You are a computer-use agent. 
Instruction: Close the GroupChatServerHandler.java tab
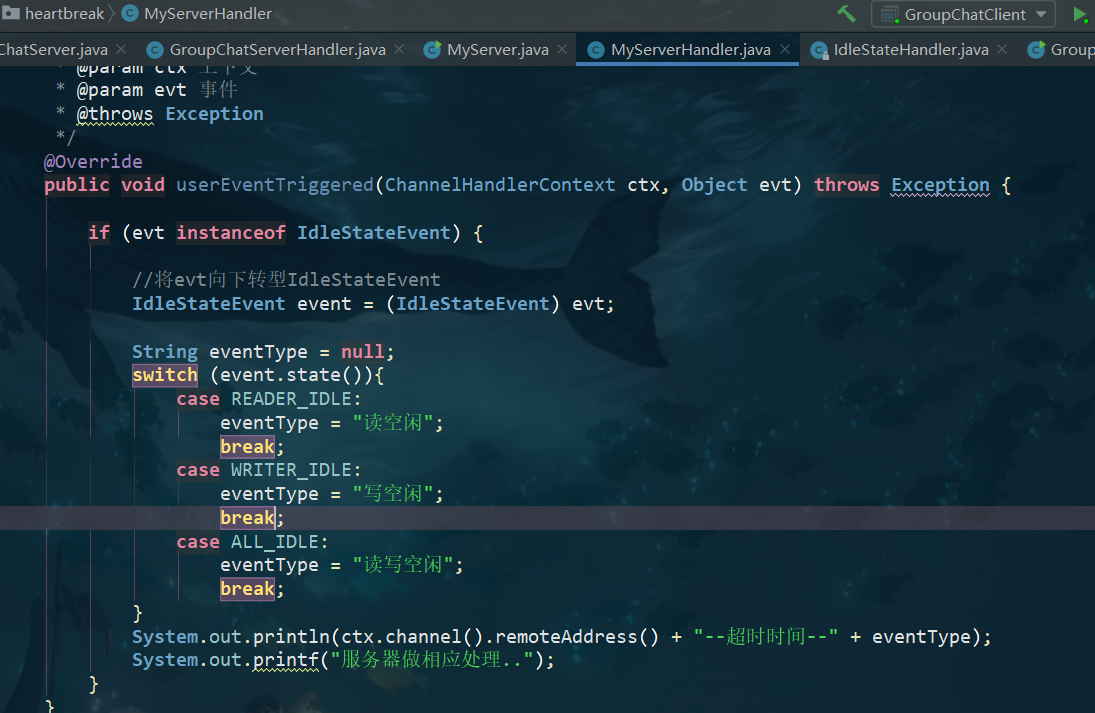[x=399, y=50]
